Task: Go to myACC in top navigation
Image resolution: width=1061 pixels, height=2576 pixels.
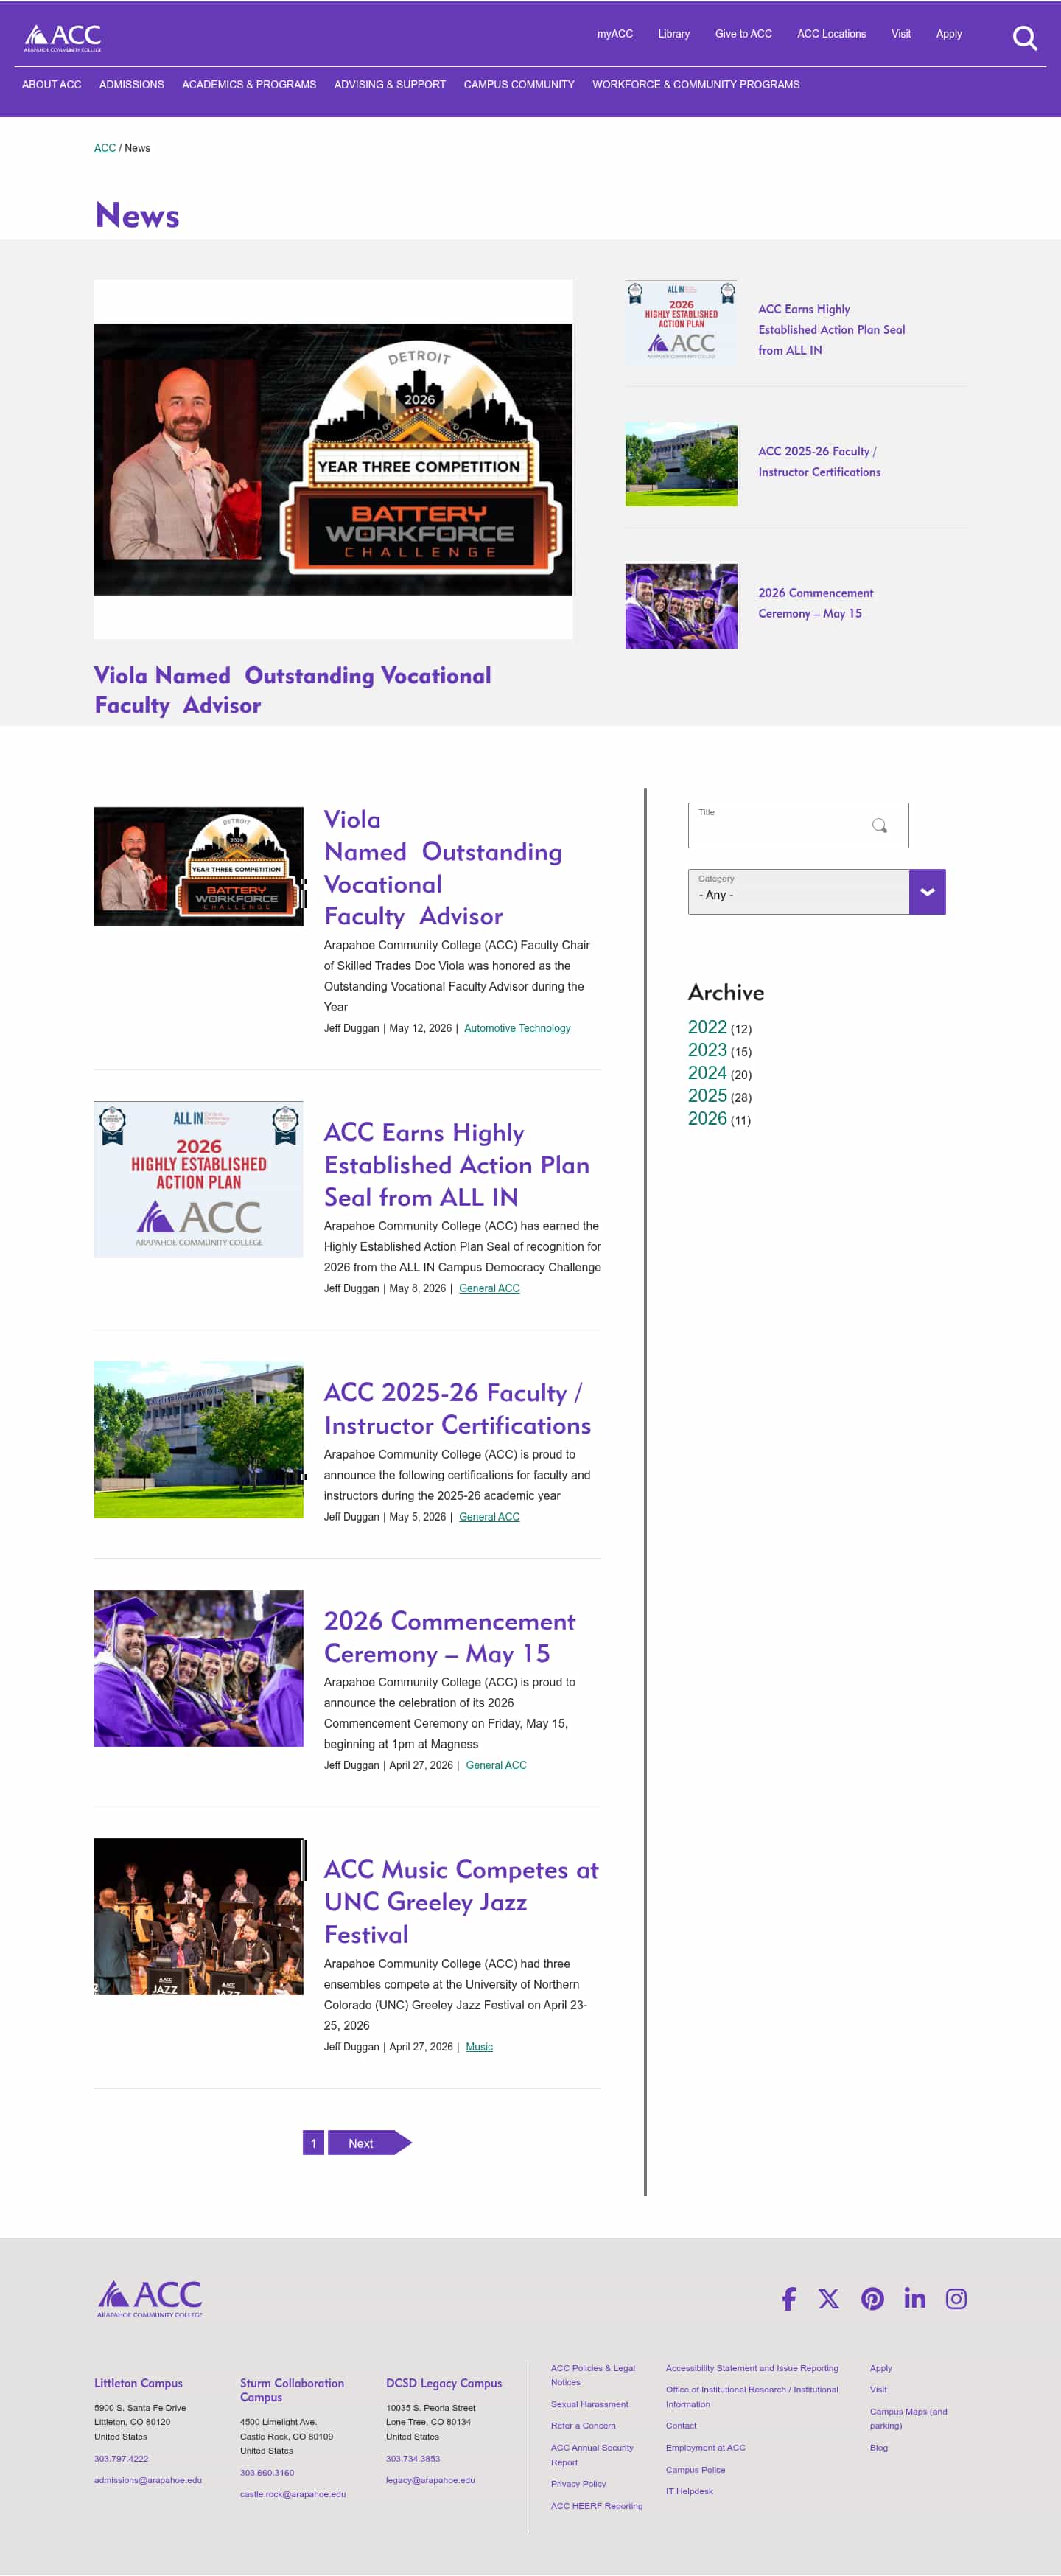Action: (x=615, y=34)
